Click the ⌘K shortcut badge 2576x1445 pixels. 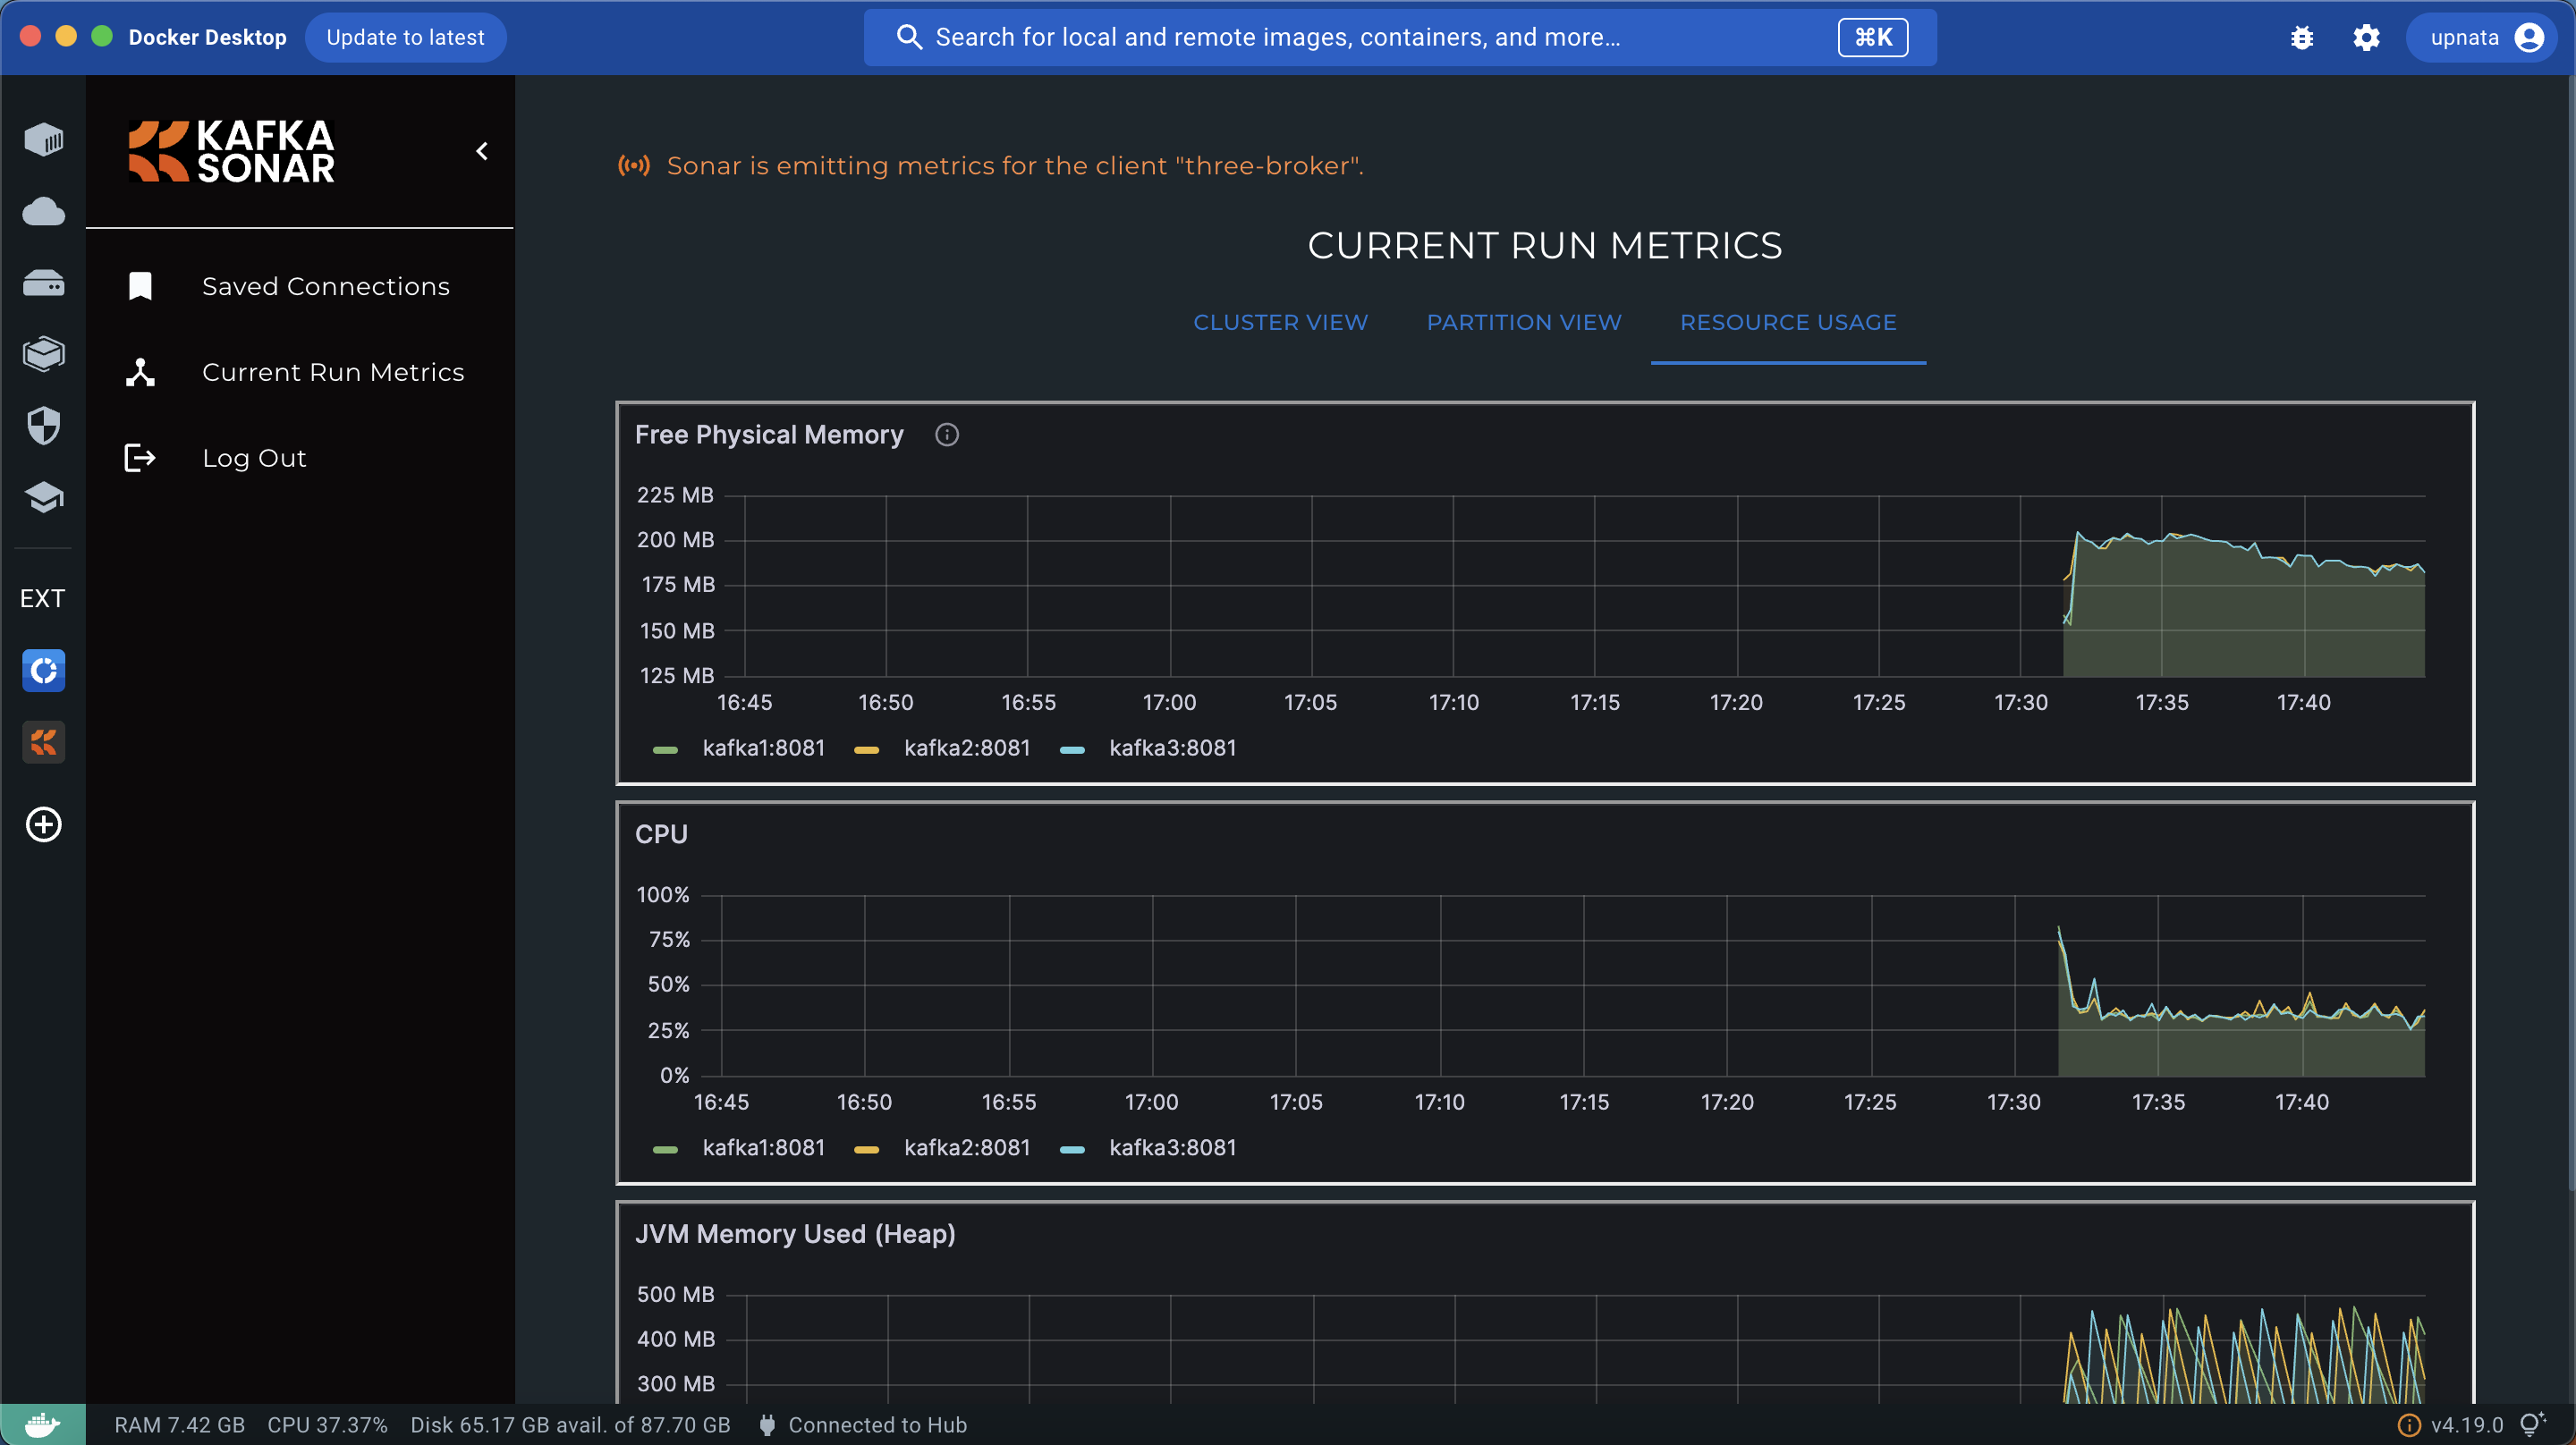(1873, 38)
